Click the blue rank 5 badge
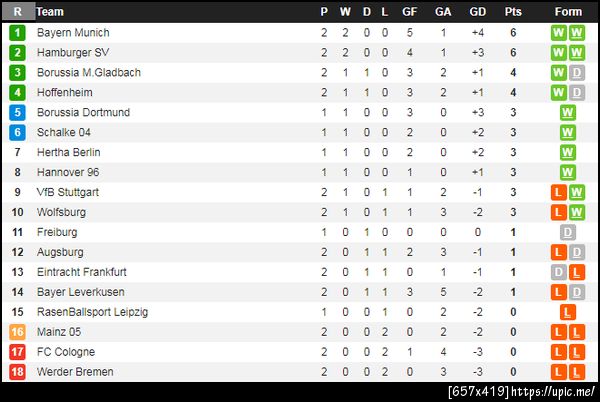This screenshot has height=402, width=600. 17,113
